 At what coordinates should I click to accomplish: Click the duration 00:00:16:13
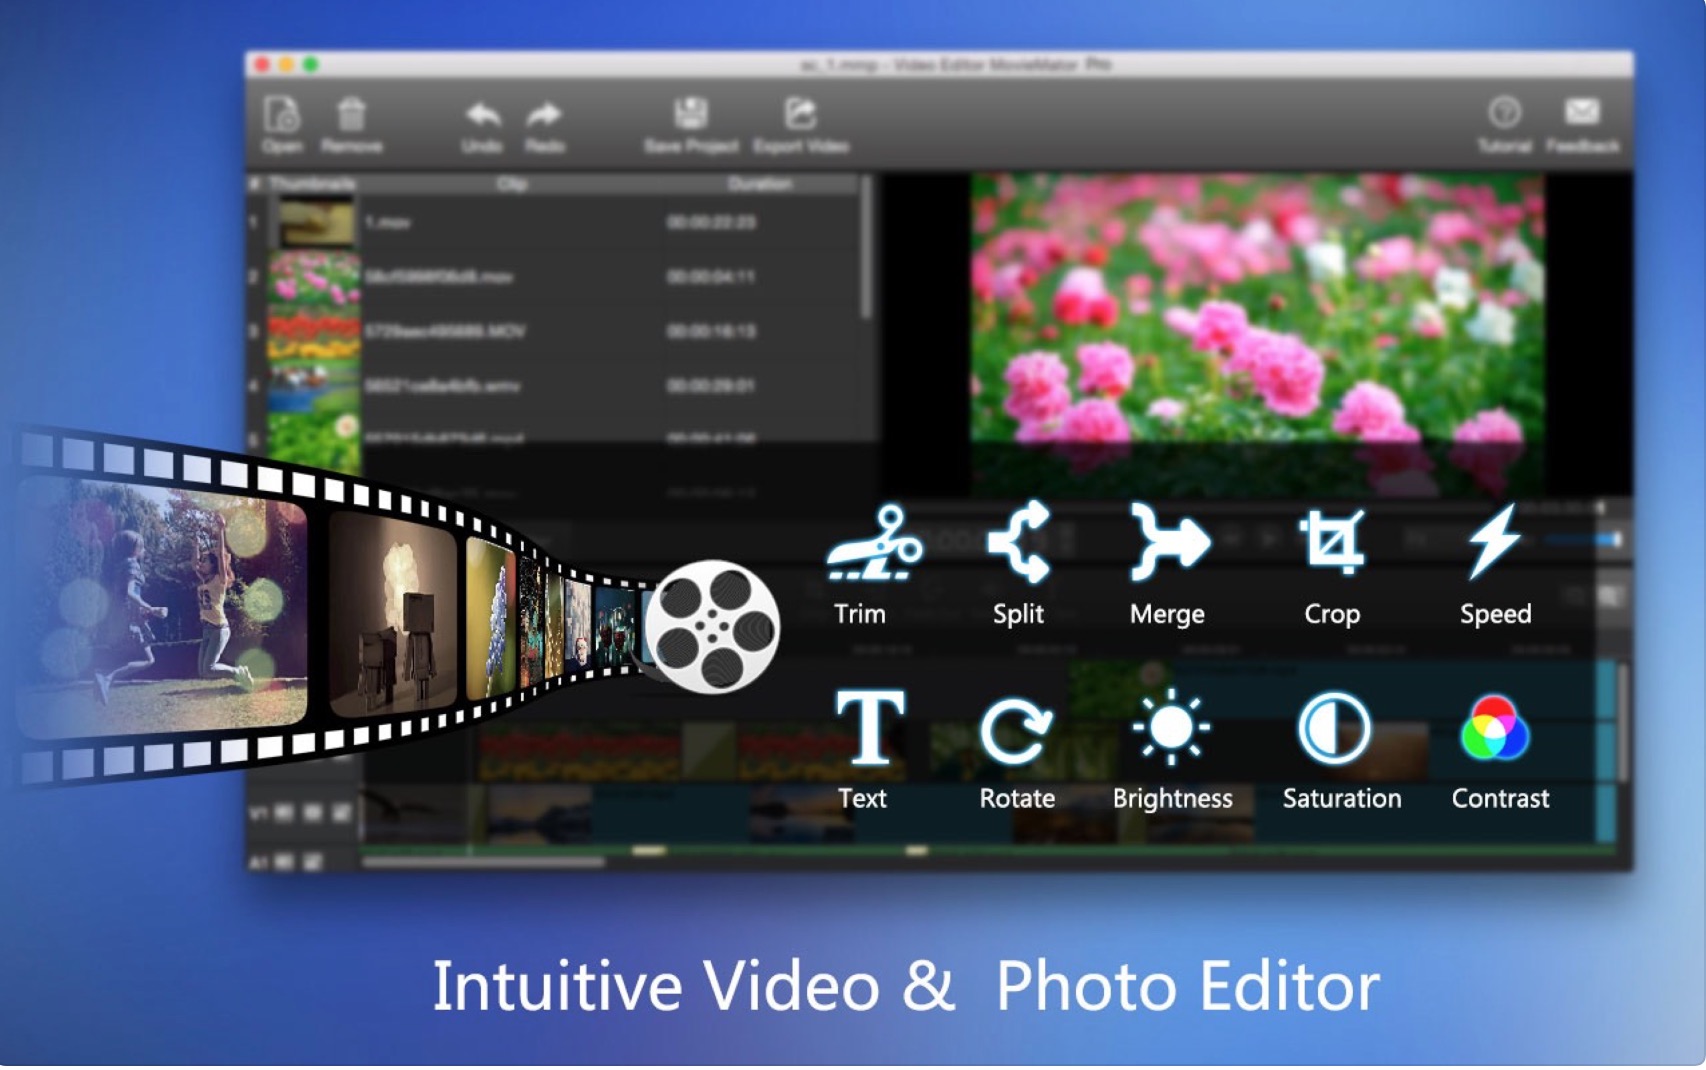pyautogui.click(x=711, y=331)
